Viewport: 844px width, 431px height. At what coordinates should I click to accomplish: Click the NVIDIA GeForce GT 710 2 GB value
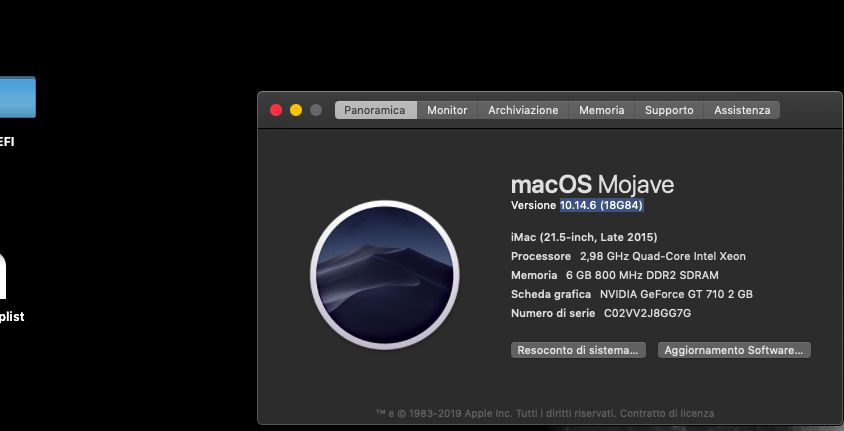tap(676, 294)
